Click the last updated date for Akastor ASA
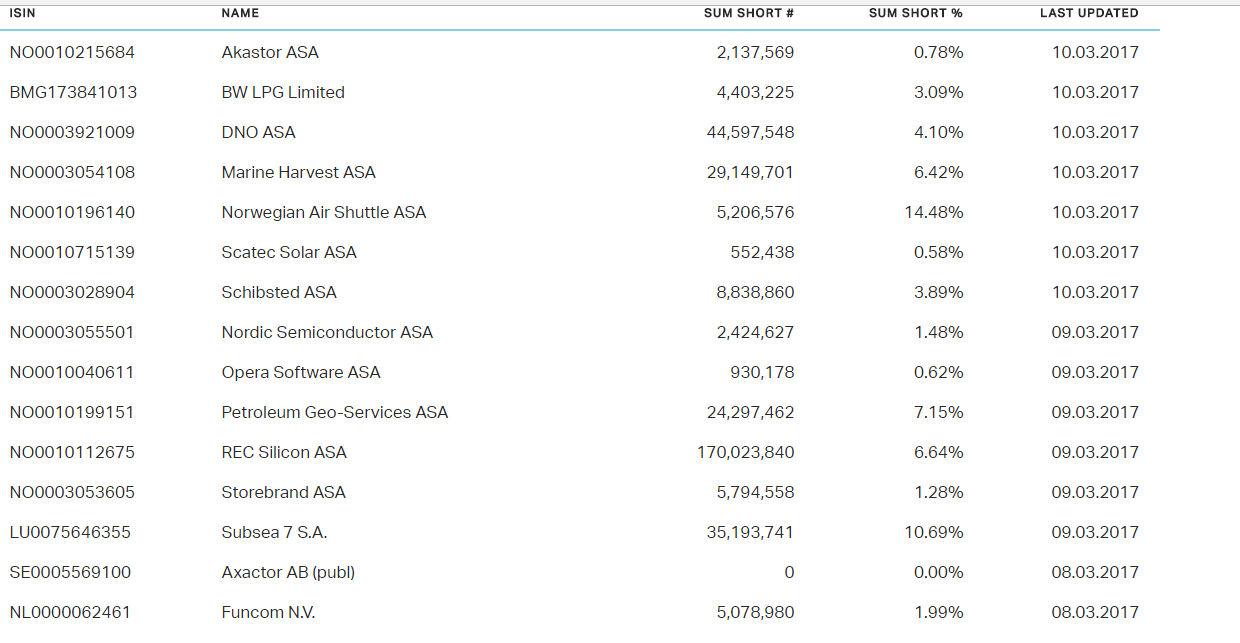The image size is (1240, 643). click(1095, 52)
